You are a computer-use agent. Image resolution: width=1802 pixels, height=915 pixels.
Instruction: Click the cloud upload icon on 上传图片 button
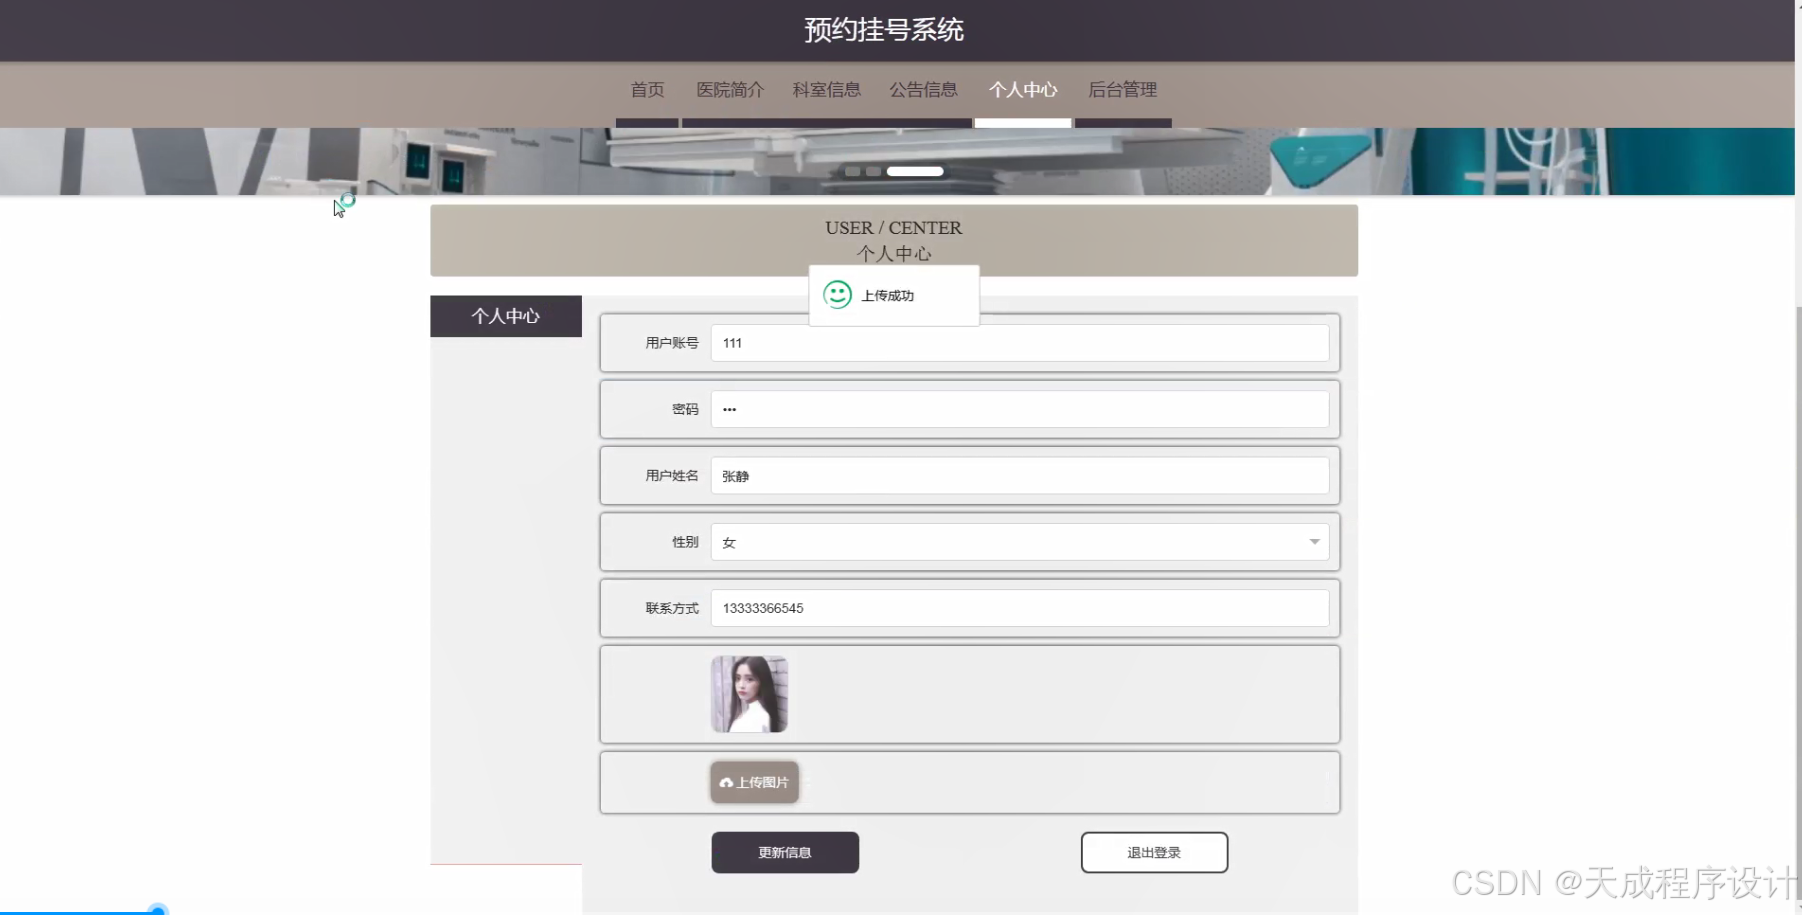click(726, 782)
